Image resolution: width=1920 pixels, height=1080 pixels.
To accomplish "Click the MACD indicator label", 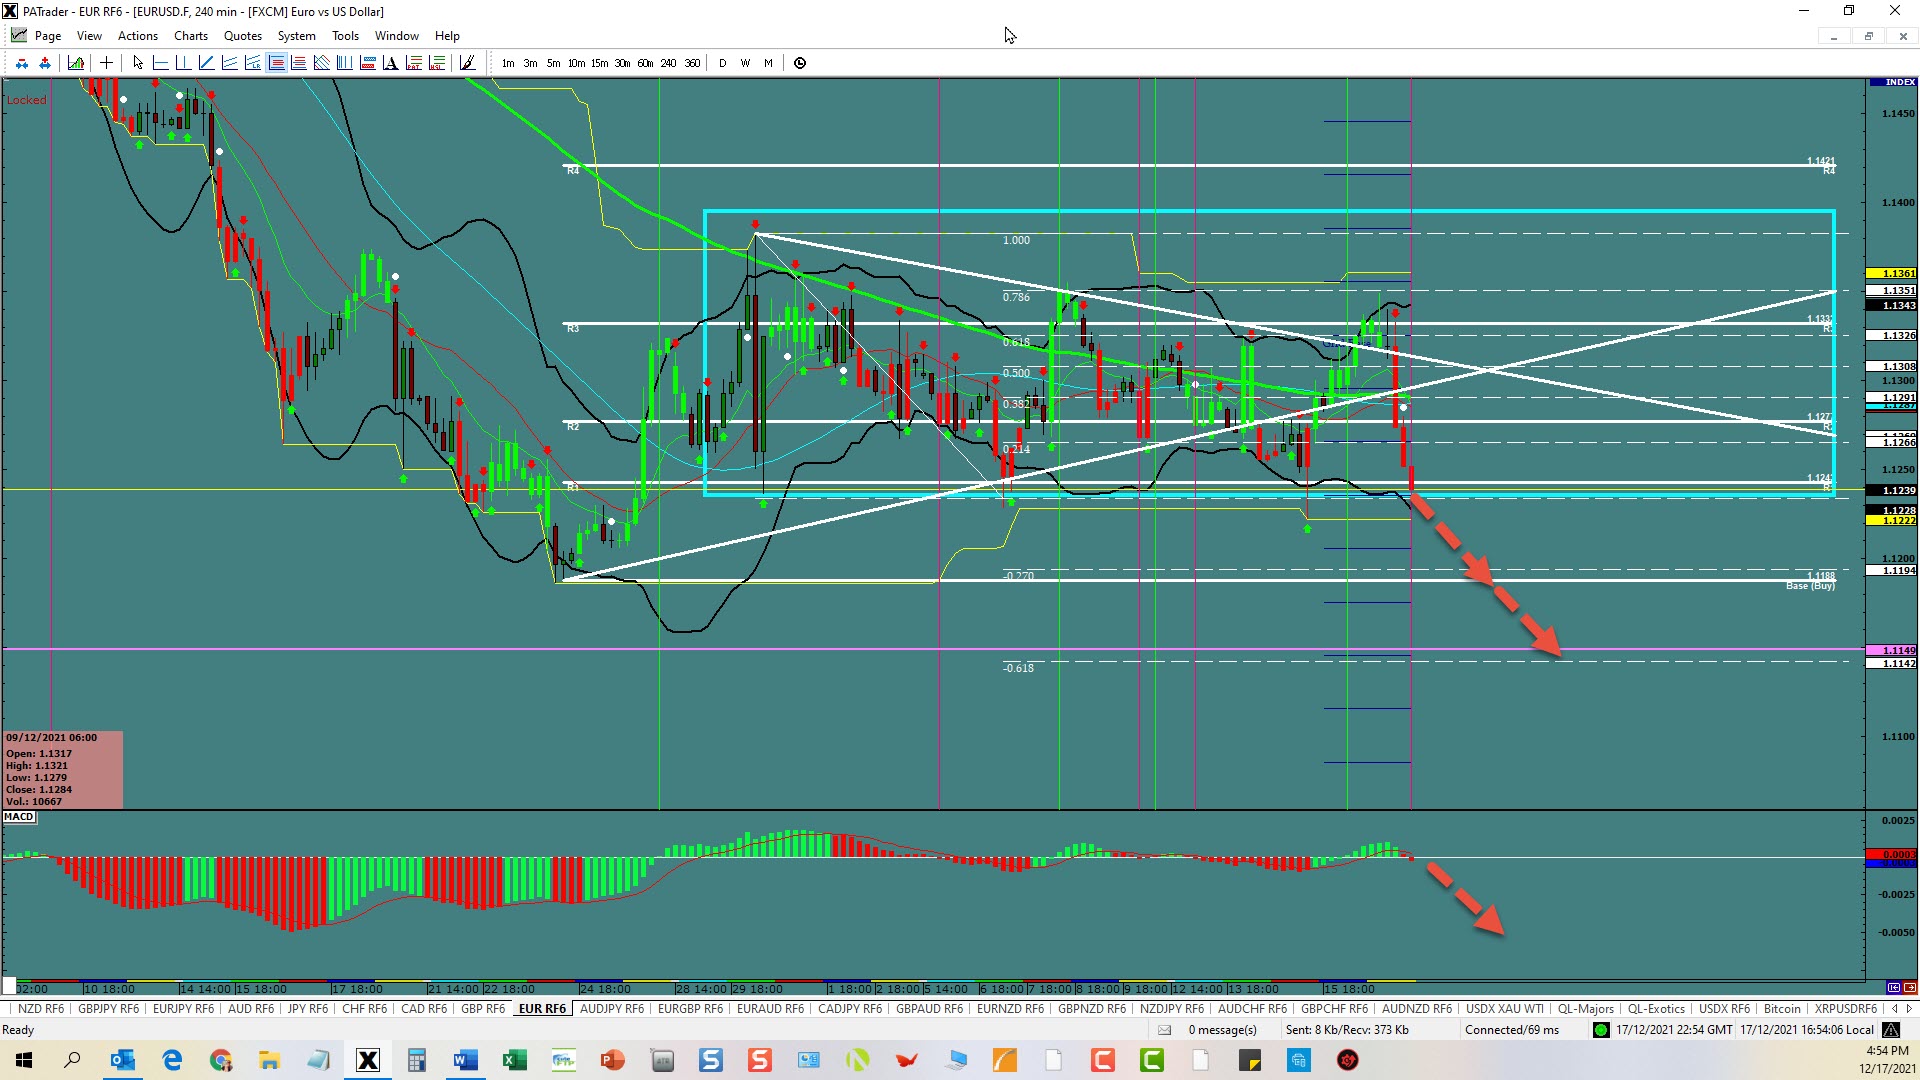I will pos(19,817).
